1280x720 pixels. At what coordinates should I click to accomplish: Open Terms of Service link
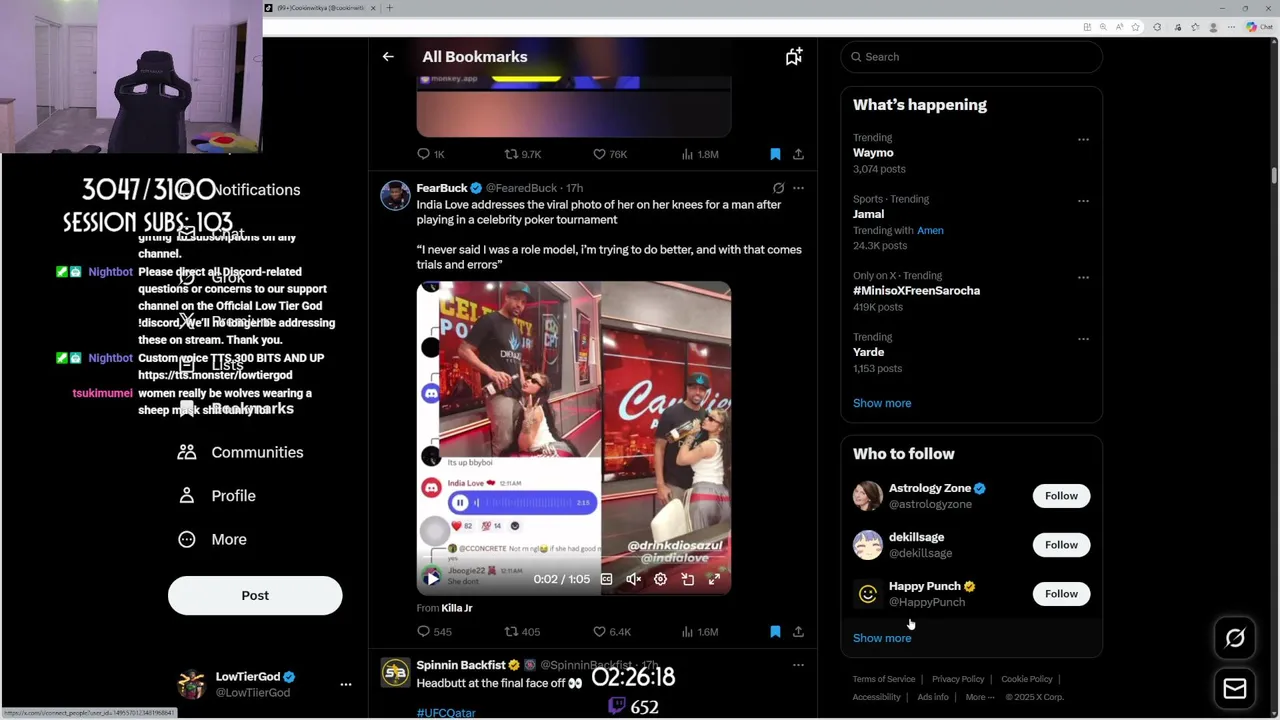coord(884,680)
